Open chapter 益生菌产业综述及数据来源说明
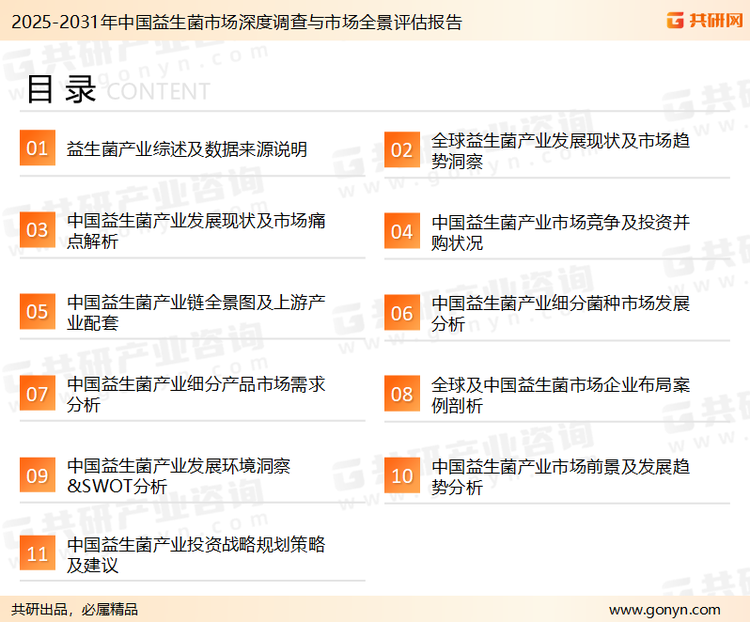The width and height of the screenshot is (750, 622). click(x=187, y=150)
